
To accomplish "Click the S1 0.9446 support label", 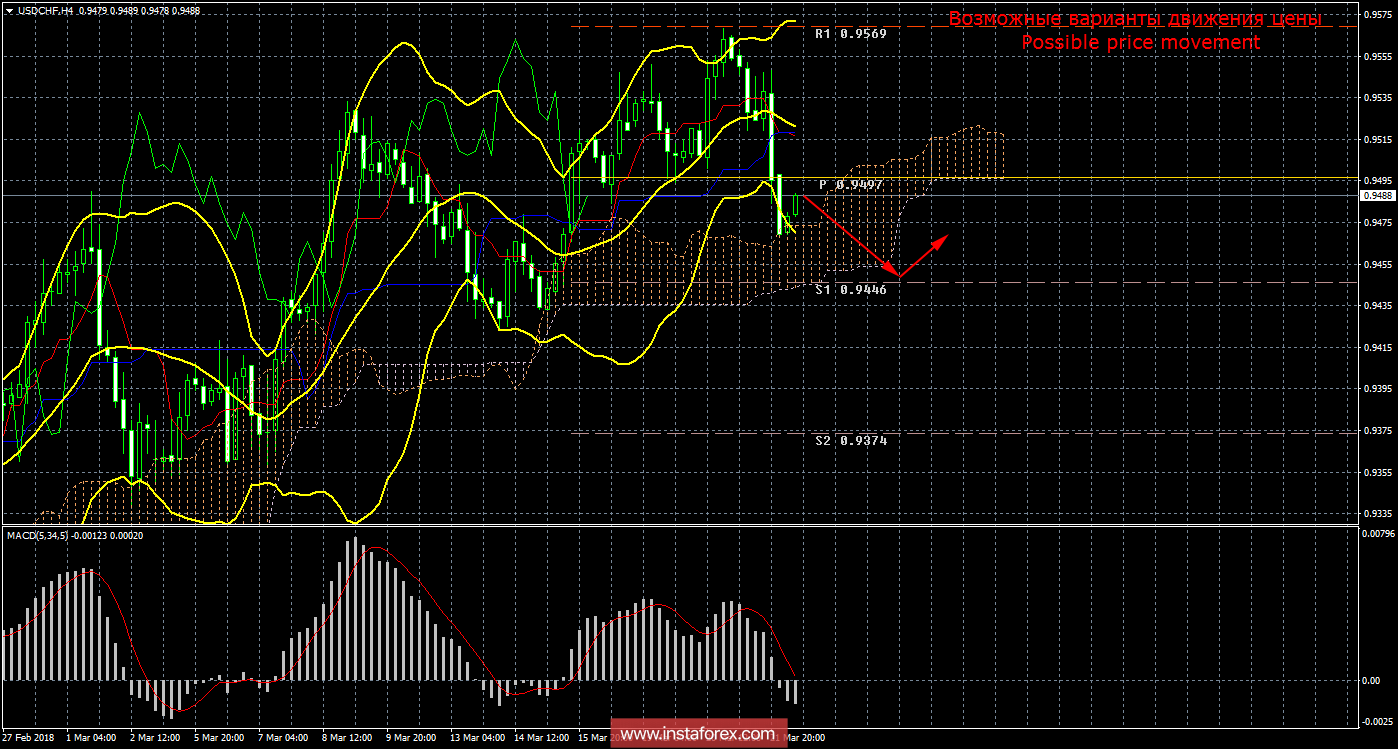I will (850, 289).
